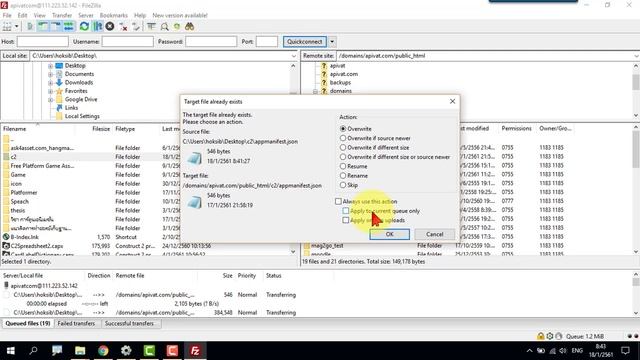Click Cancel in the file exists dialog

click(435, 234)
